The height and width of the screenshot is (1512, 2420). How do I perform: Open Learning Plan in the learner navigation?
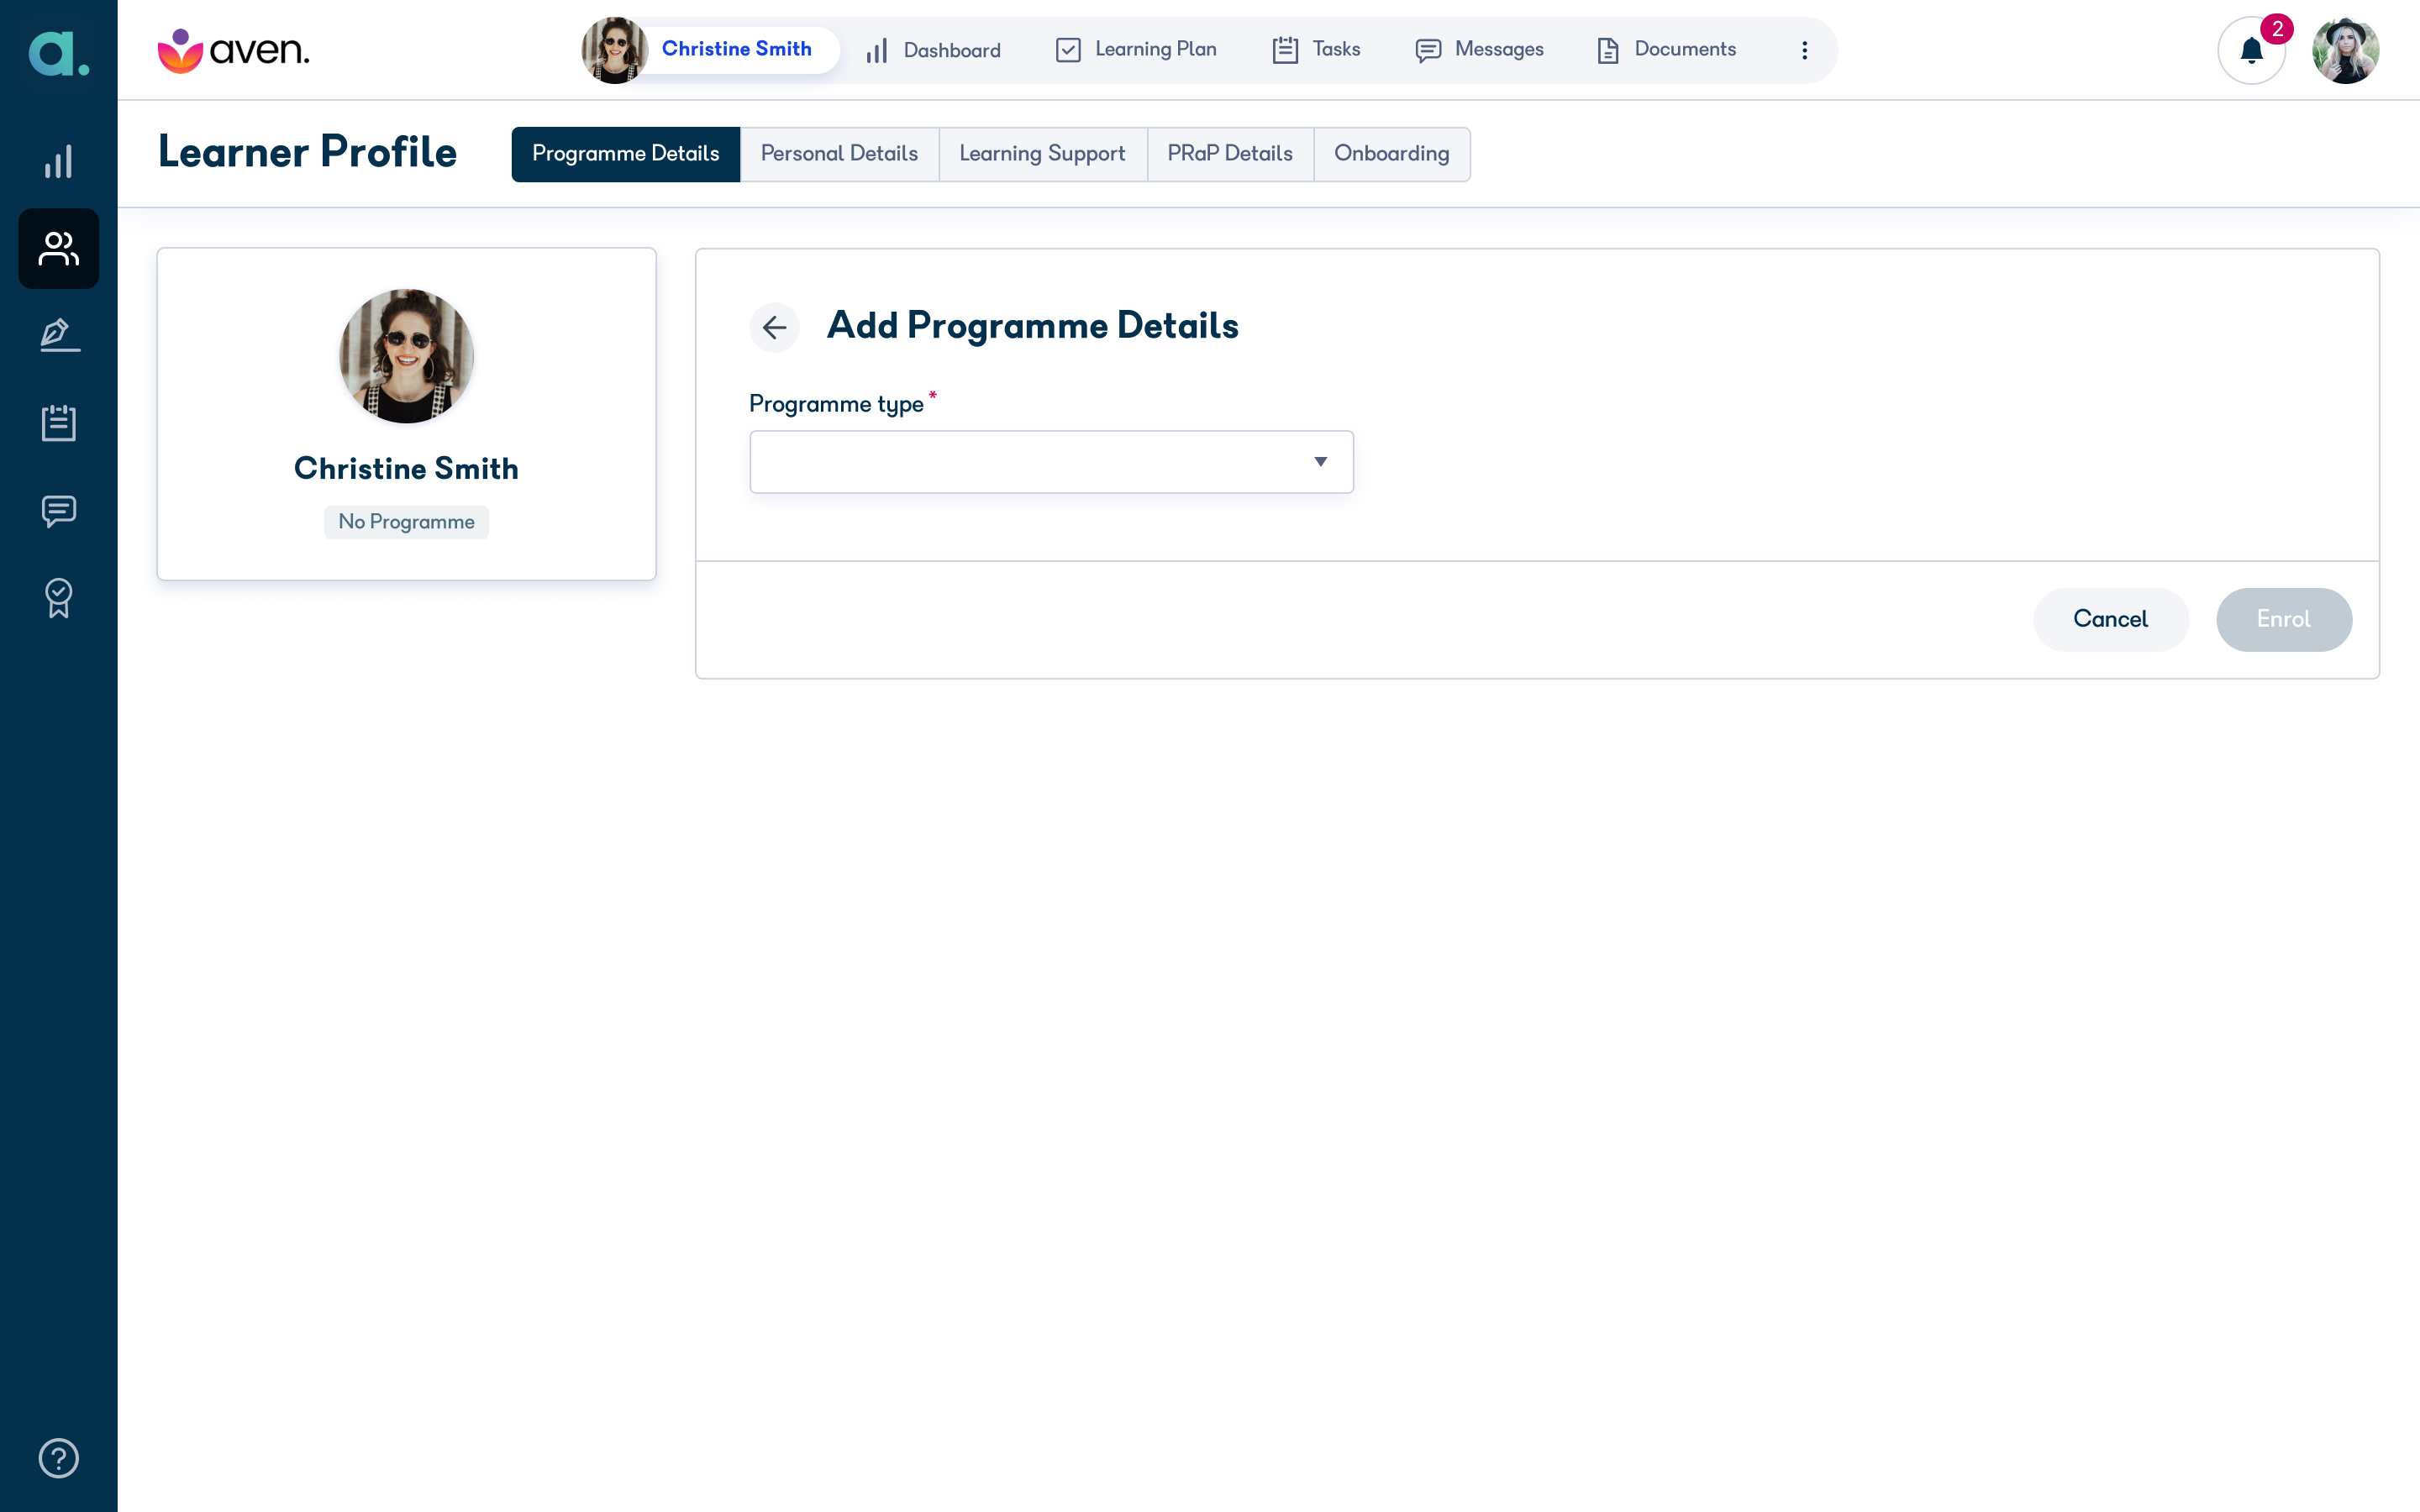tap(1136, 50)
